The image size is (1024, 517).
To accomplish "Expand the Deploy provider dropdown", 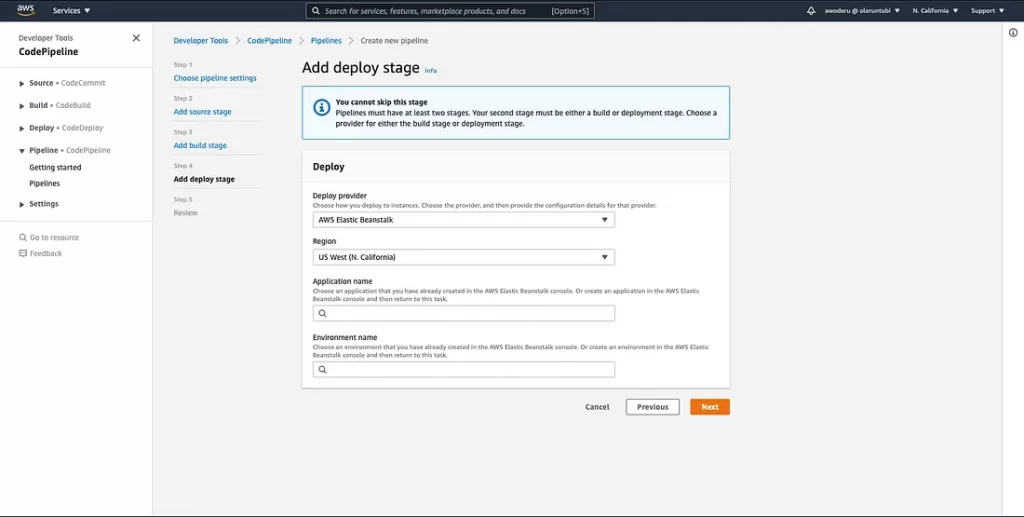I will pyautogui.click(x=463, y=220).
